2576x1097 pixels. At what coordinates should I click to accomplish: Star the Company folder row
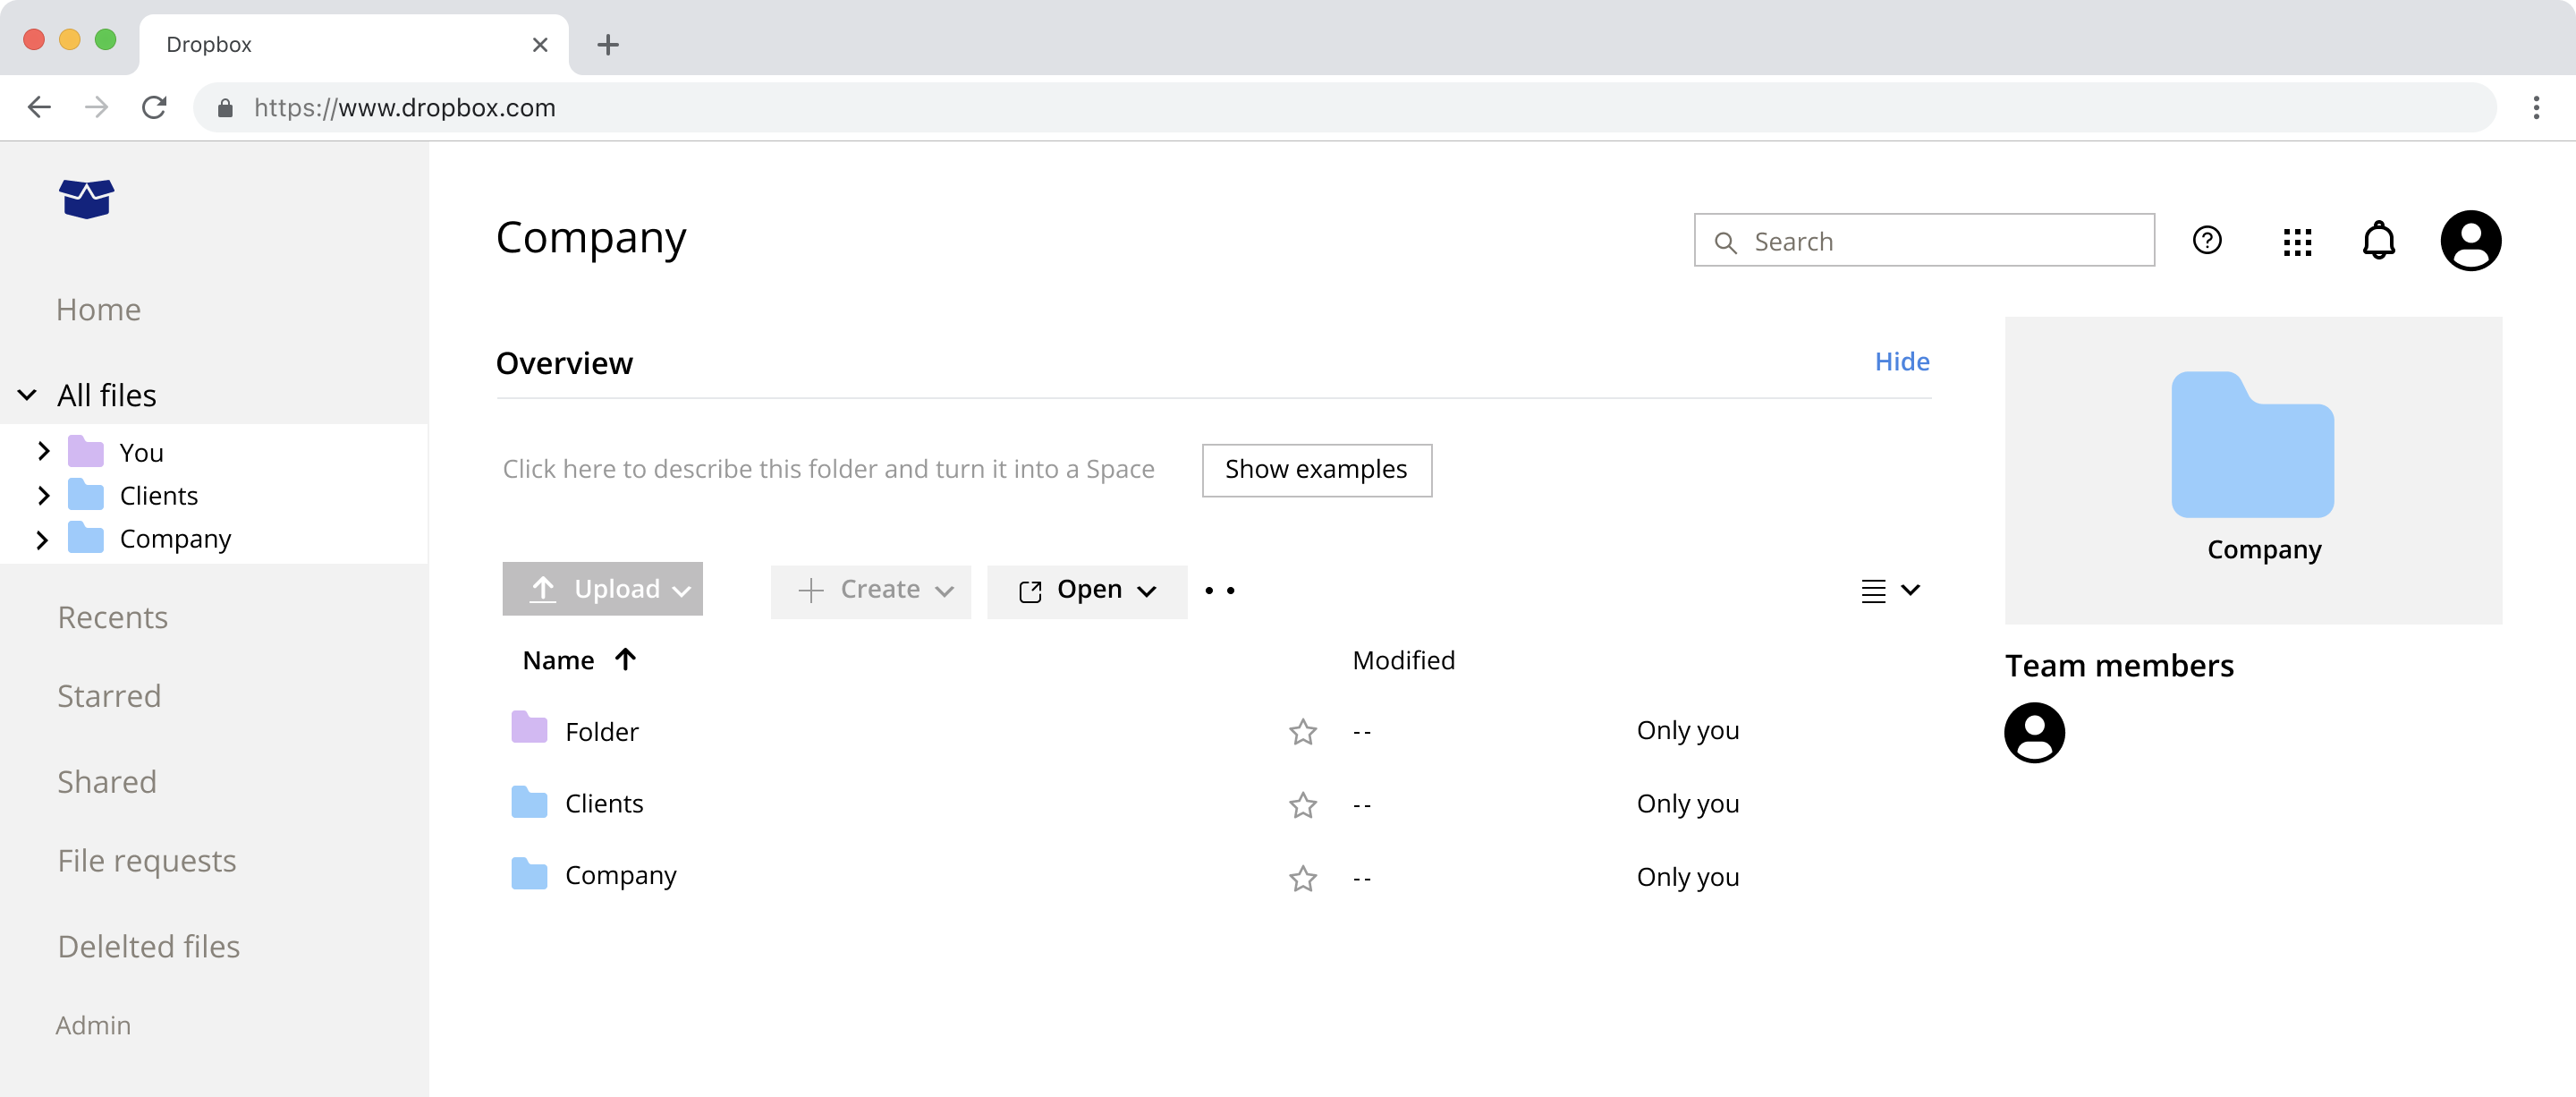click(x=1302, y=878)
